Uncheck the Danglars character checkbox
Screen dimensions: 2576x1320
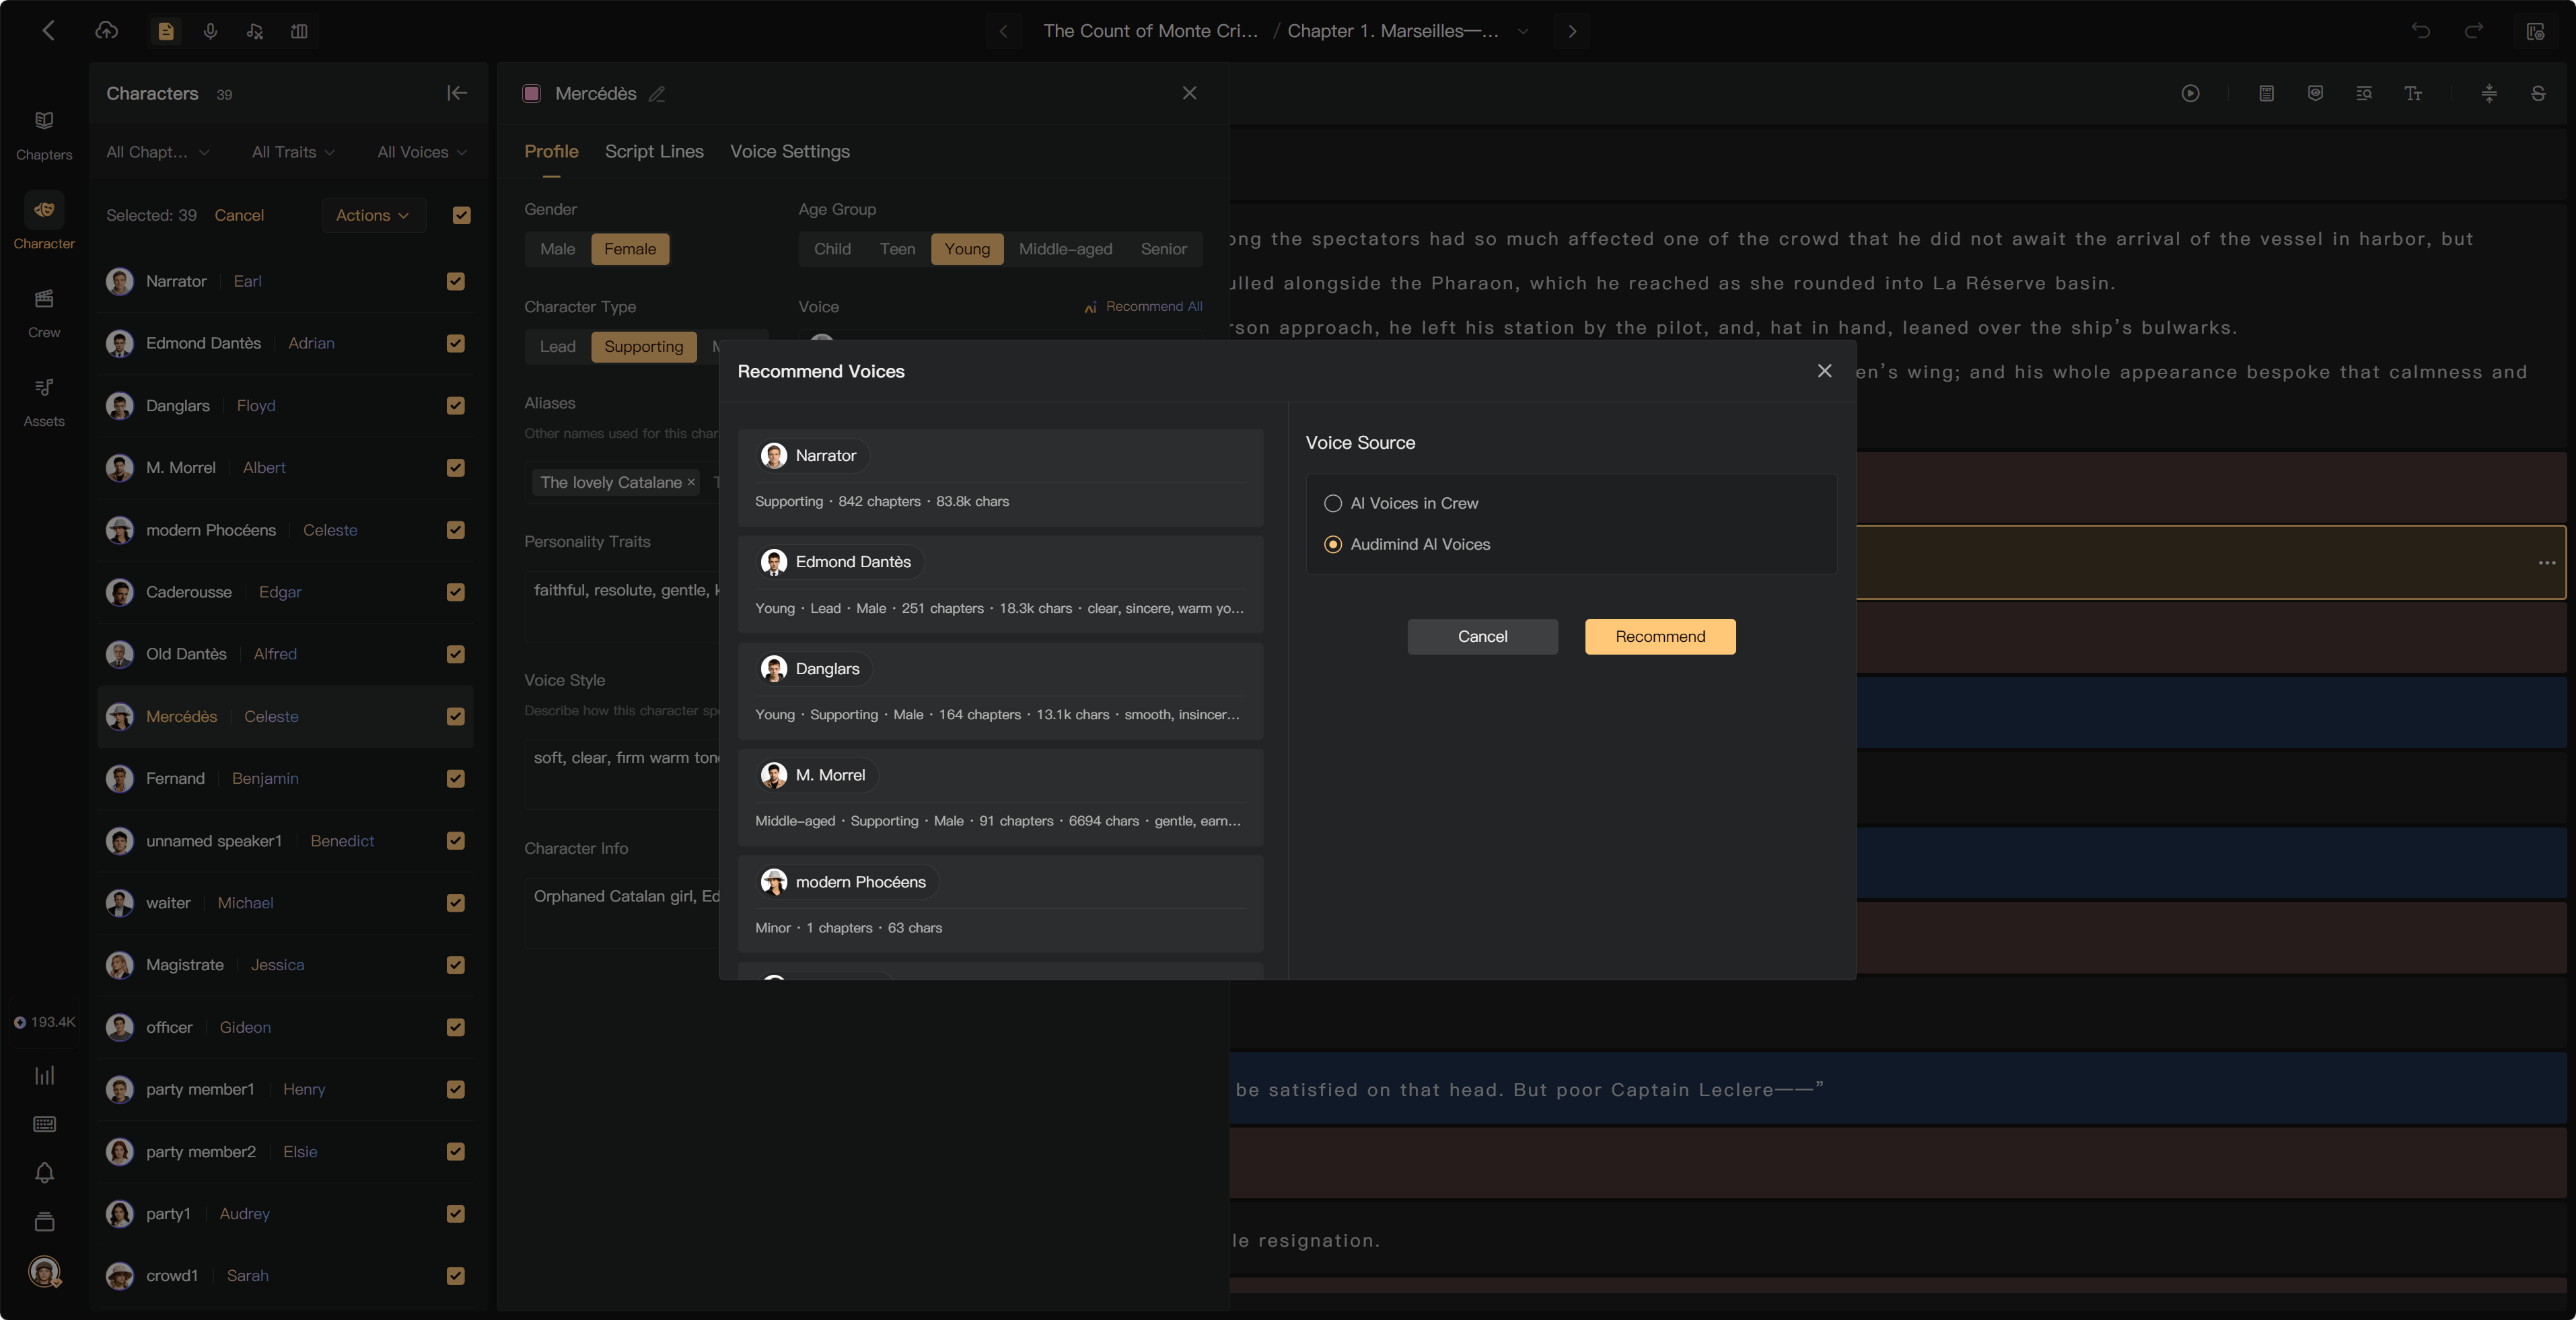[x=456, y=405]
